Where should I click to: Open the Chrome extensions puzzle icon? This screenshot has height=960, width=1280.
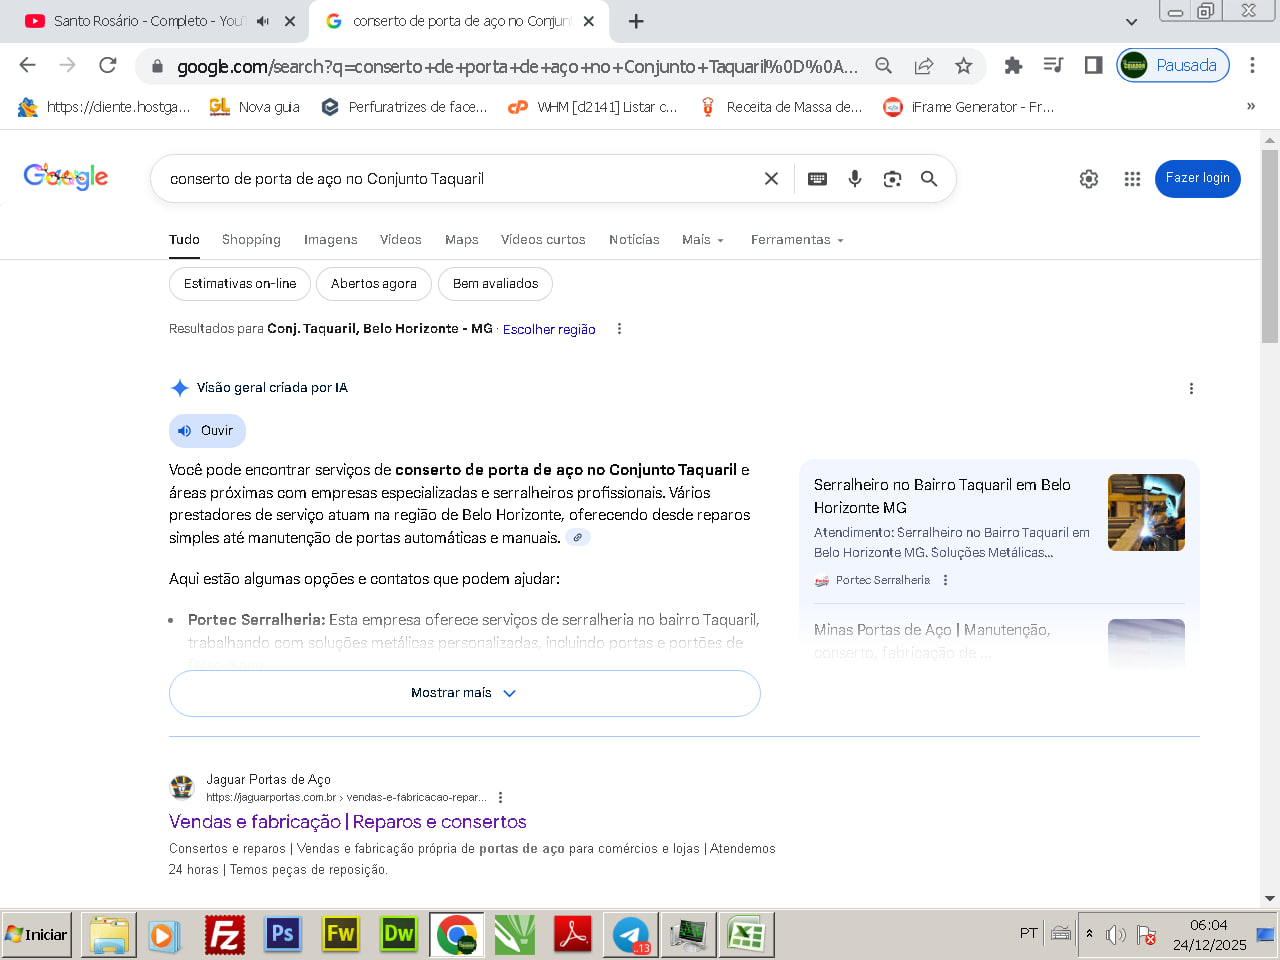point(1013,66)
